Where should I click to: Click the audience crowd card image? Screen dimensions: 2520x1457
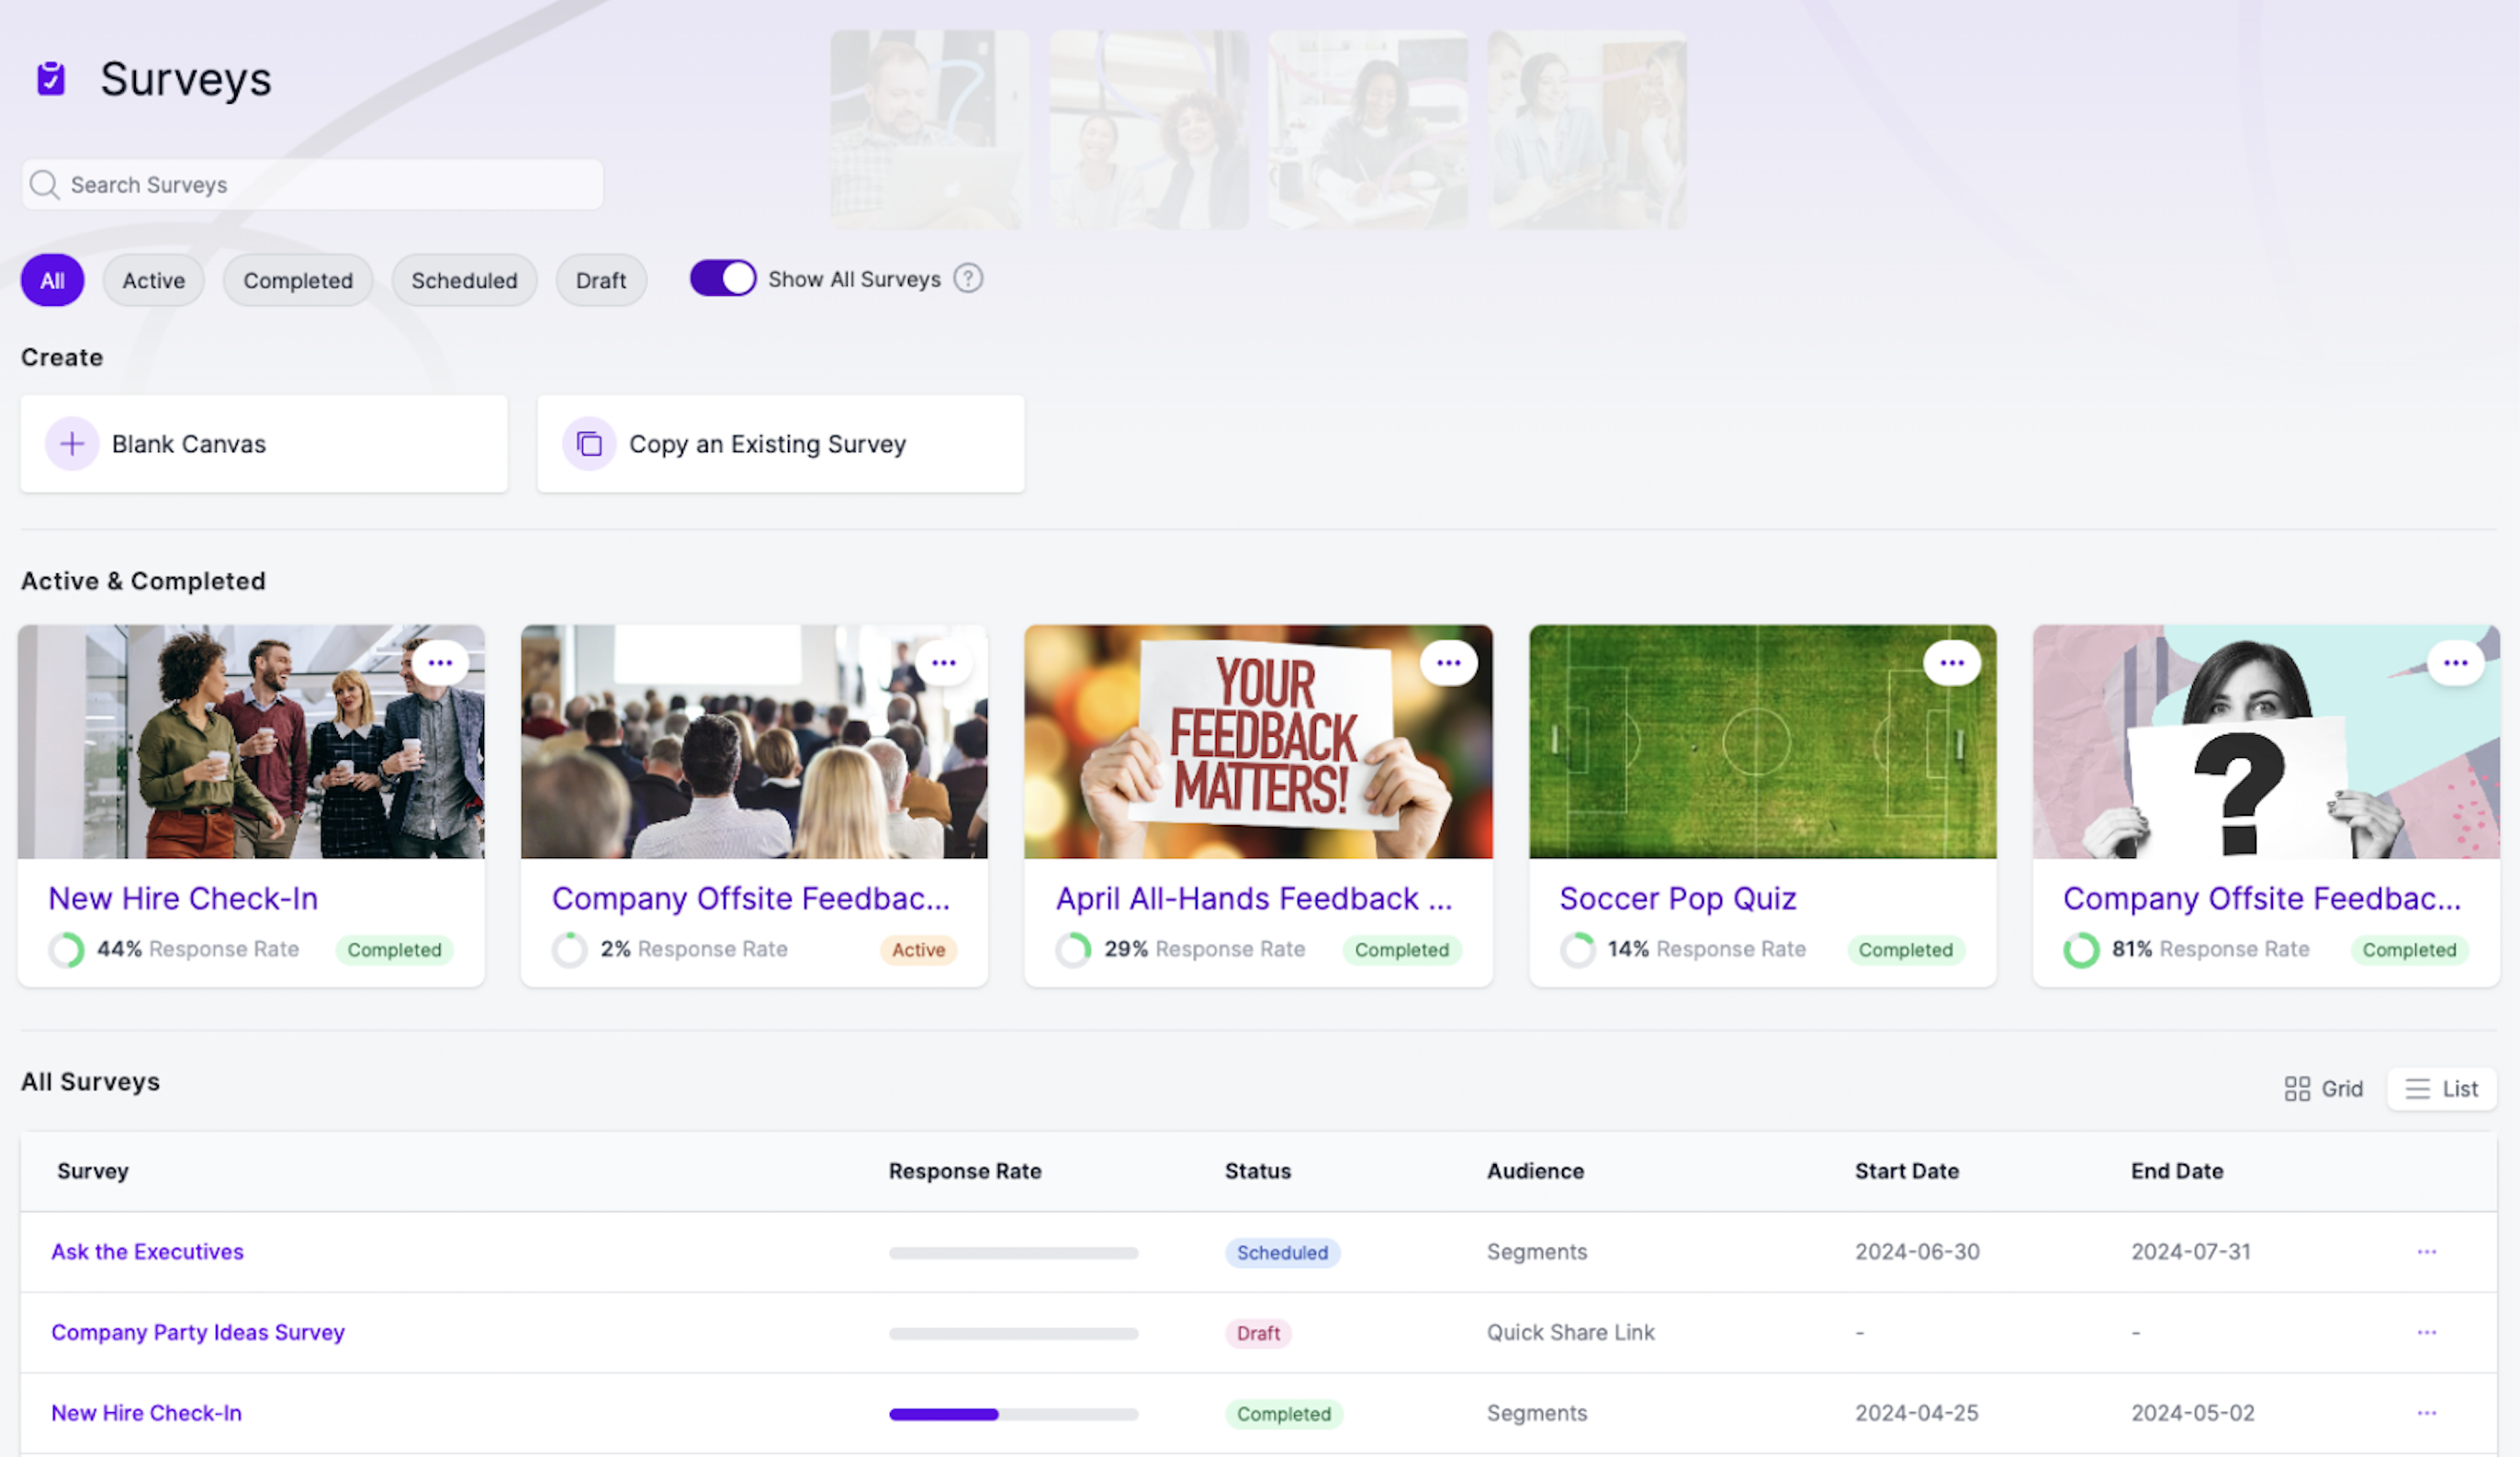754,742
